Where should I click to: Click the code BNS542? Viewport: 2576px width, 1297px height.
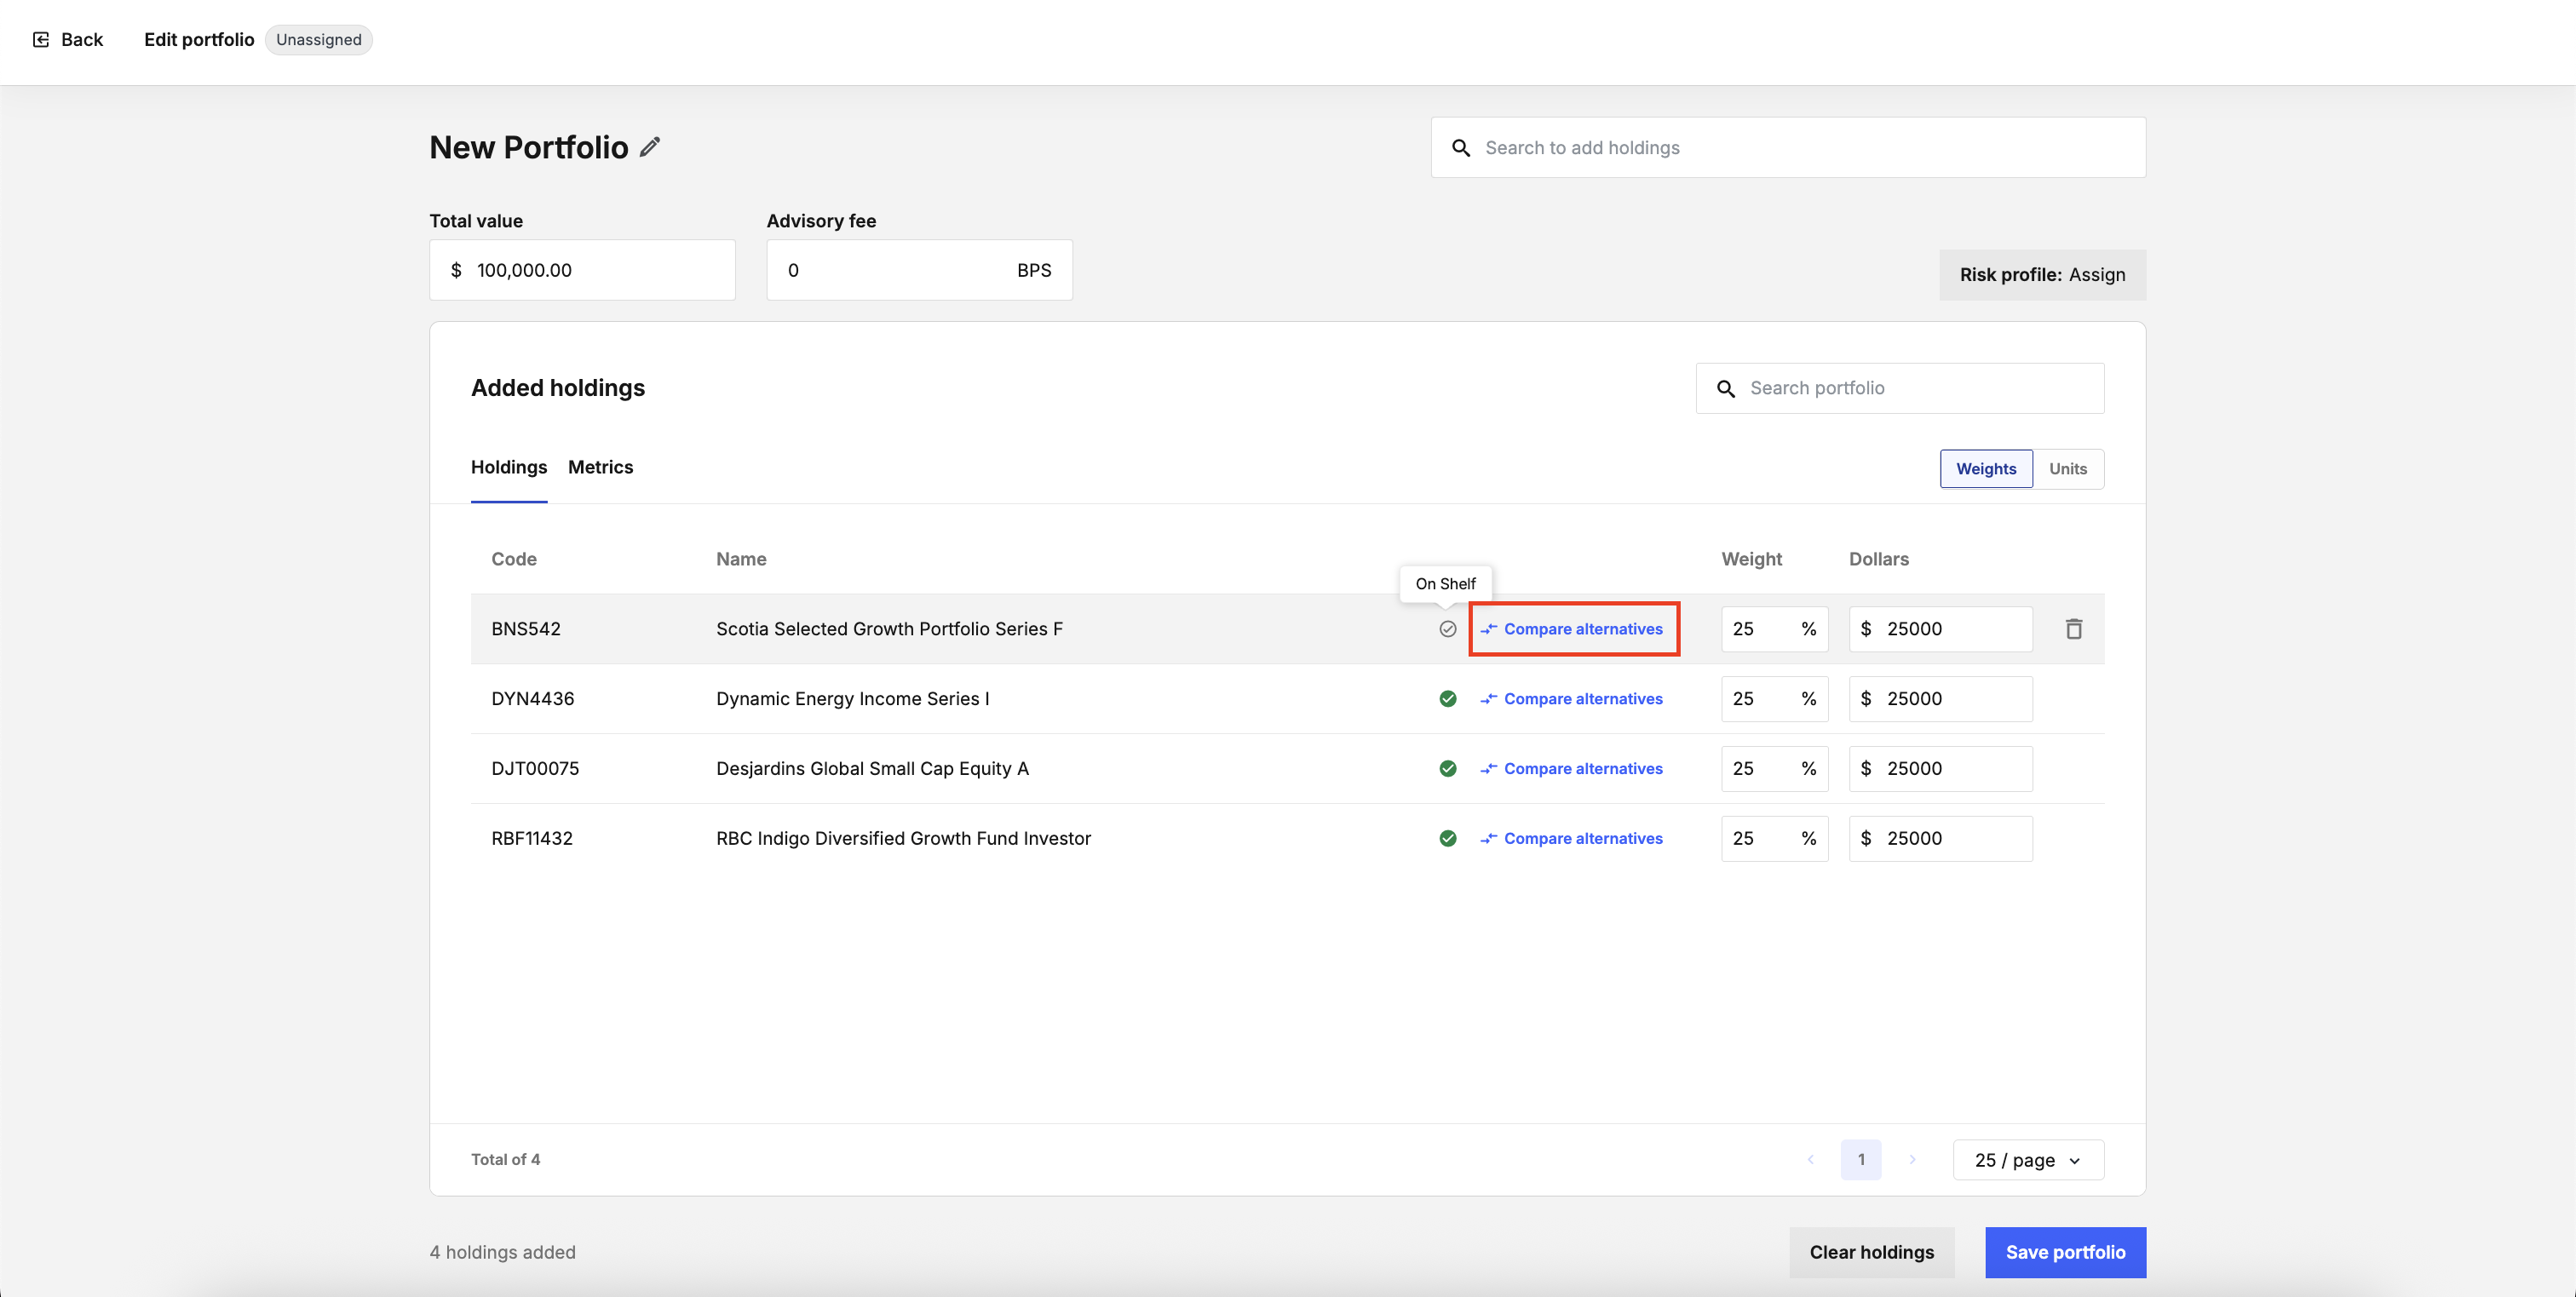(x=526, y=629)
